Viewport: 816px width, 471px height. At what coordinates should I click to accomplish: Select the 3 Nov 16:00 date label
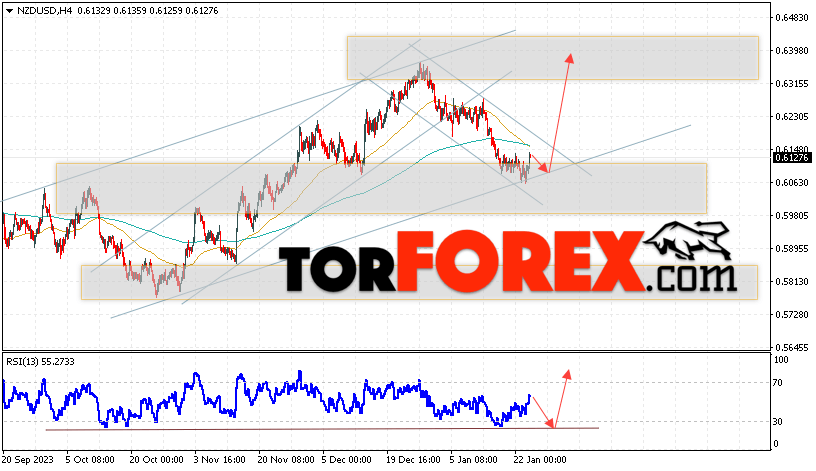220,460
